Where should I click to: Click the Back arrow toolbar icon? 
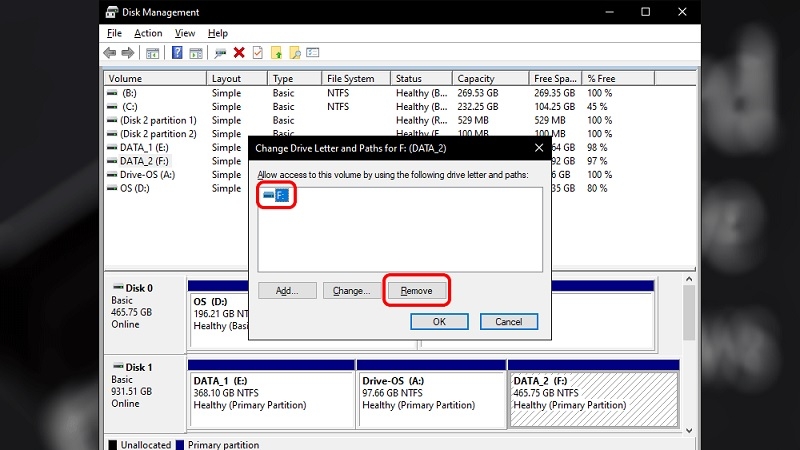pos(109,53)
